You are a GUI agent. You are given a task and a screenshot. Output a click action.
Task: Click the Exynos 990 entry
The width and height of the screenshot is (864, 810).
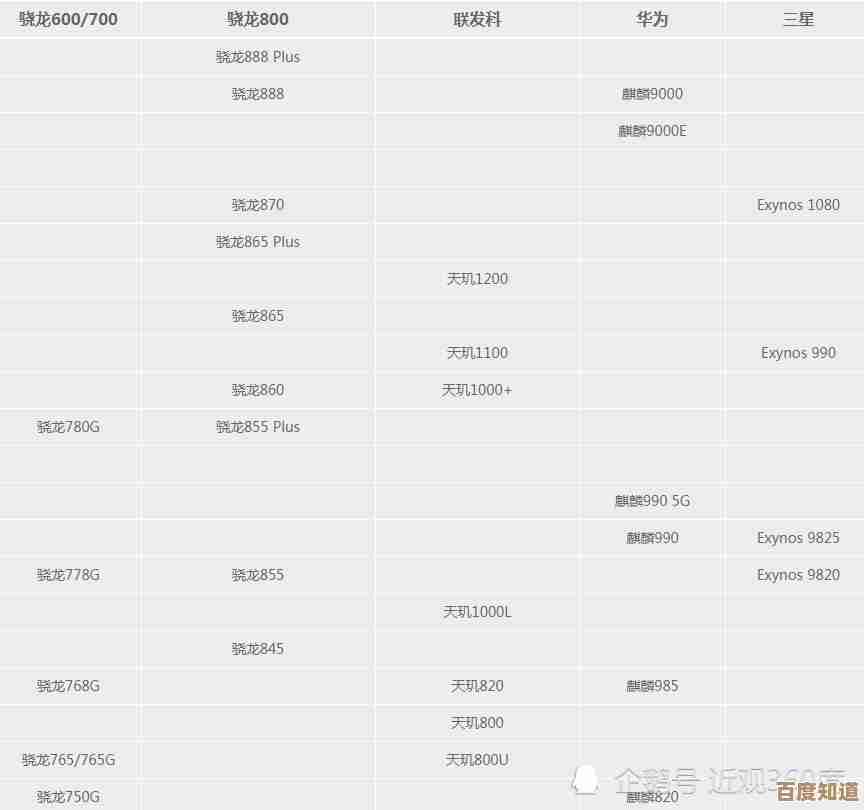tap(797, 353)
